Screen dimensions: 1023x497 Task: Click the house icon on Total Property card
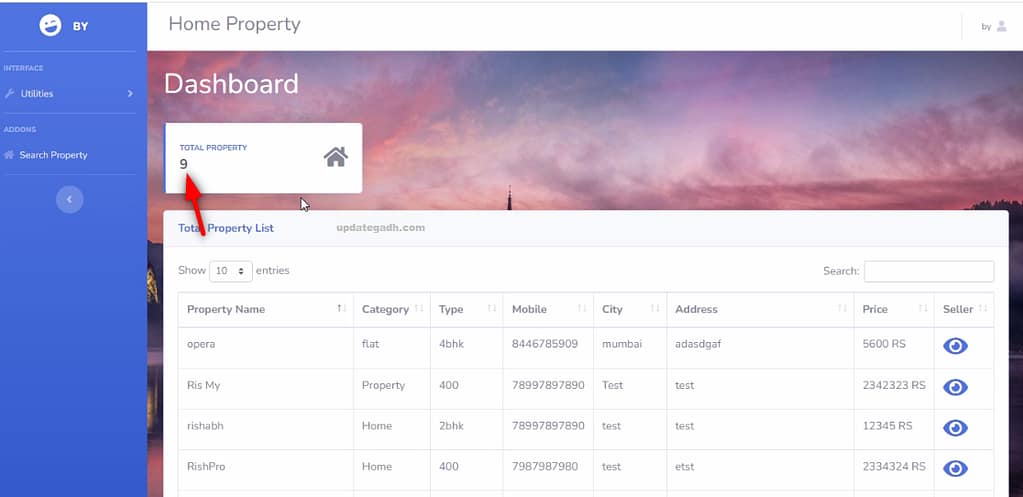tap(336, 157)
